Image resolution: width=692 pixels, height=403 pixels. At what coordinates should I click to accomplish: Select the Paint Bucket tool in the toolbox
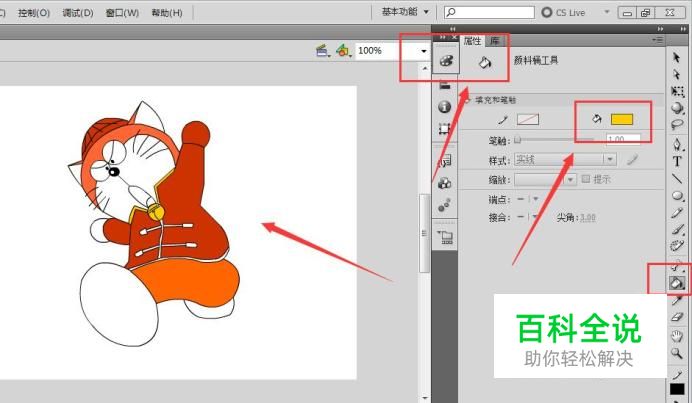click(x=677, y=282)
